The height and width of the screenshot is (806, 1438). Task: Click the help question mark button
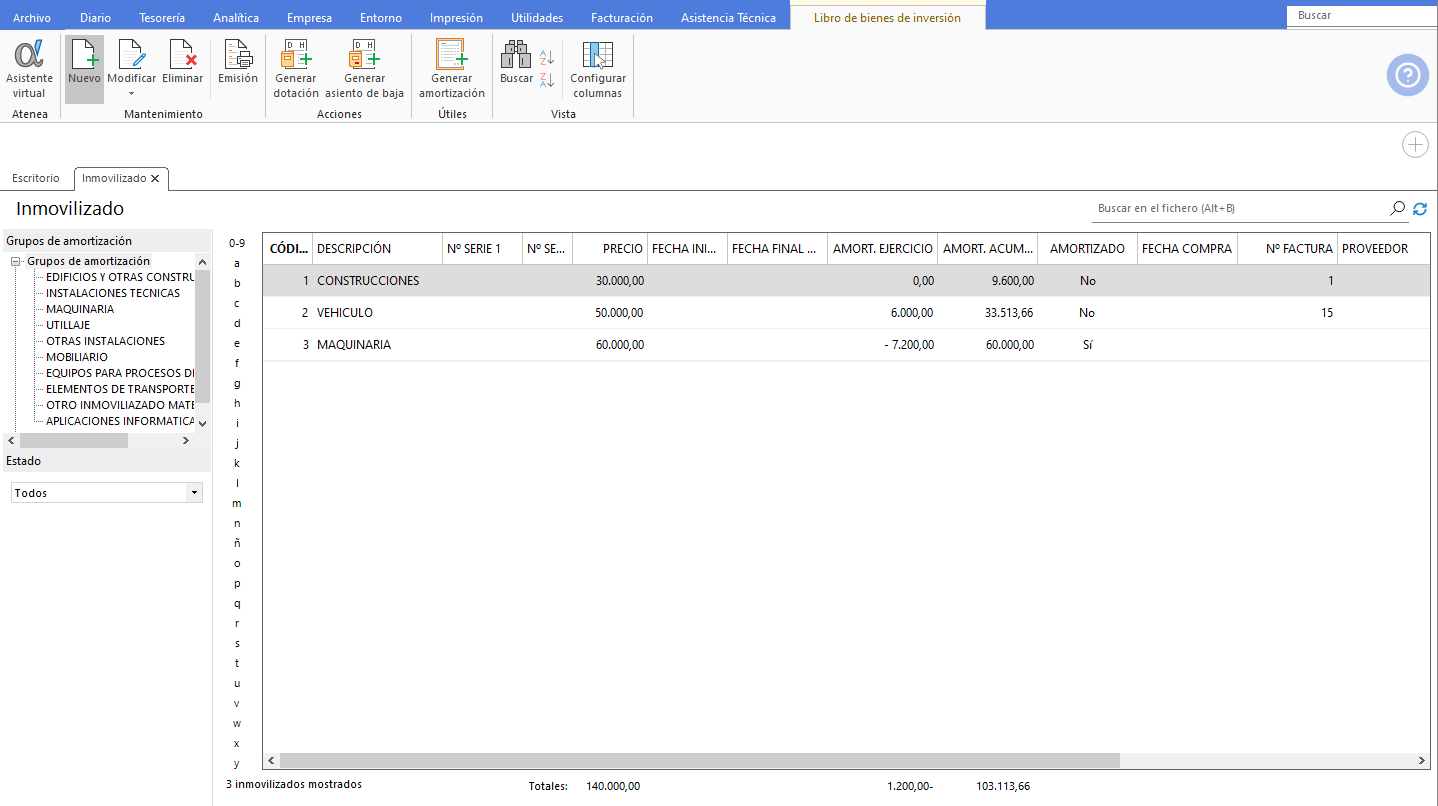[1407, 76]
